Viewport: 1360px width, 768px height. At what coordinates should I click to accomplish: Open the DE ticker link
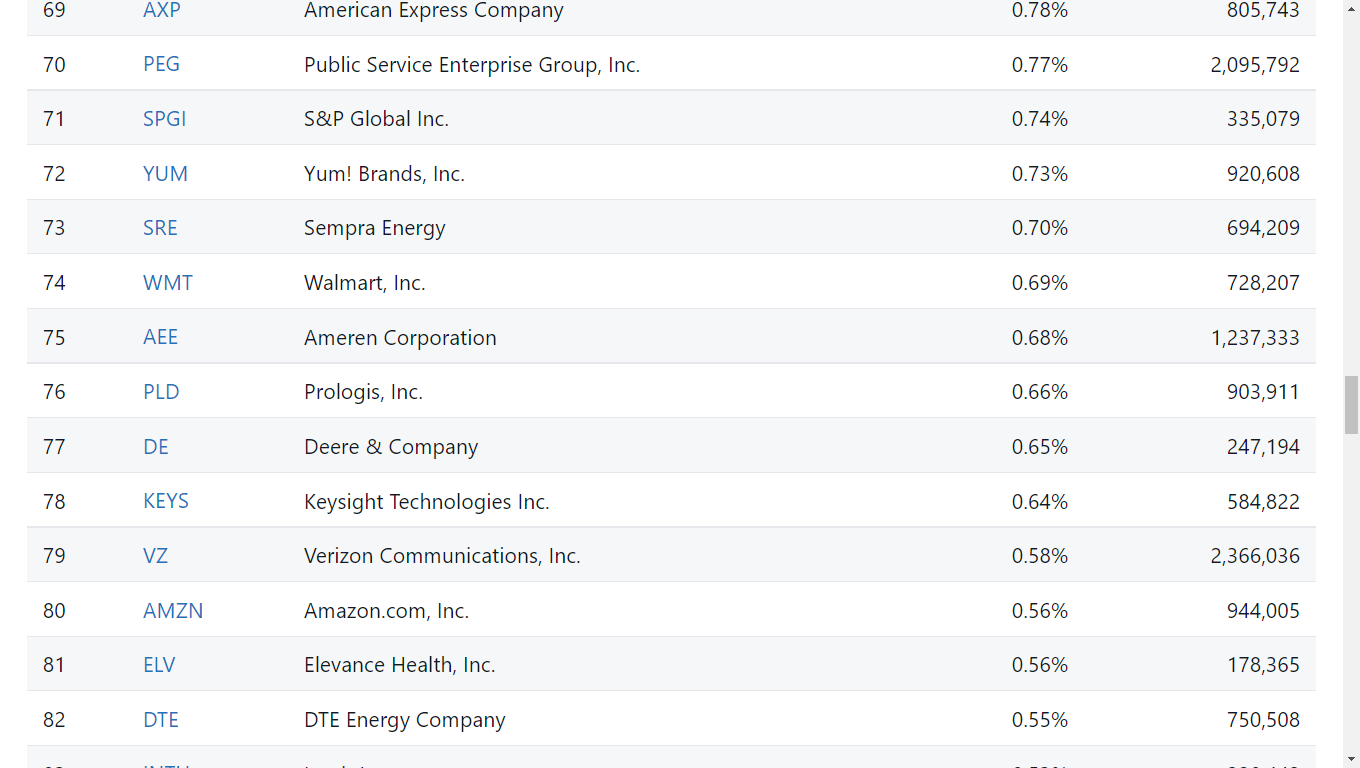click(156, 447)
